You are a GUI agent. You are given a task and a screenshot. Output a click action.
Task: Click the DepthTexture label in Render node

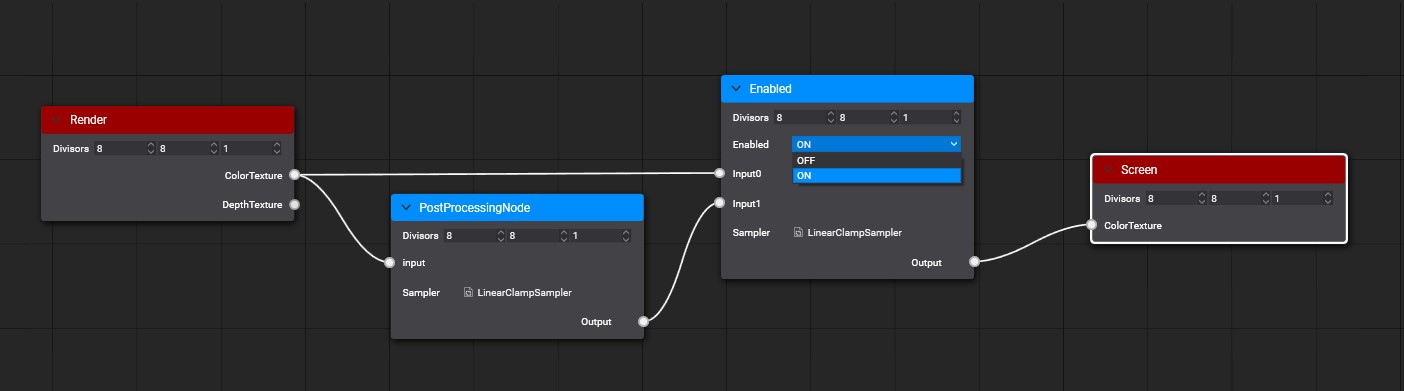(x=252, y=204)
